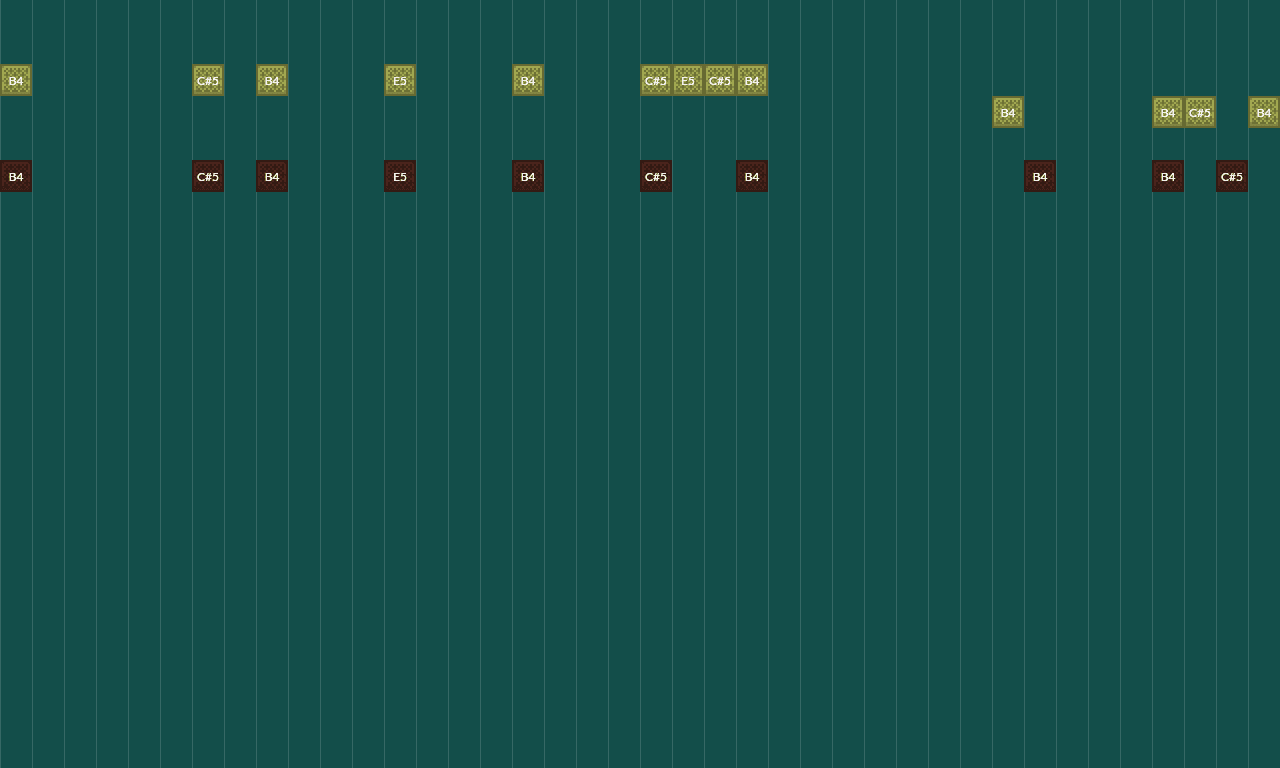Select the first green E5 note block
Screen dimensions: 1280x768
399,80
